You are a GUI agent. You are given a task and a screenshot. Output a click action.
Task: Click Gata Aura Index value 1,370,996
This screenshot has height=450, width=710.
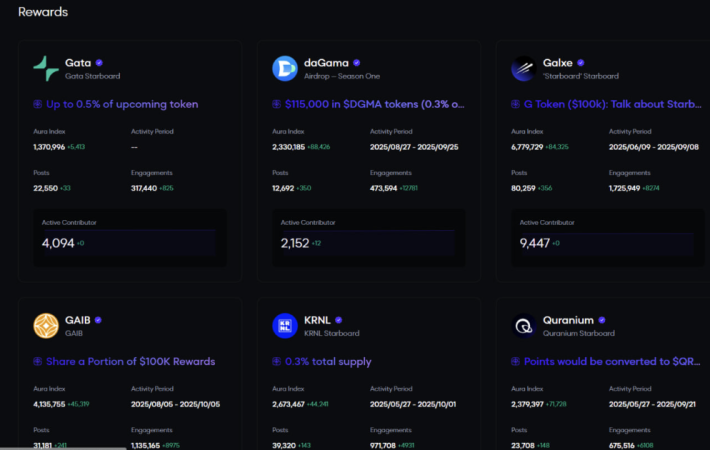point(49,147)
